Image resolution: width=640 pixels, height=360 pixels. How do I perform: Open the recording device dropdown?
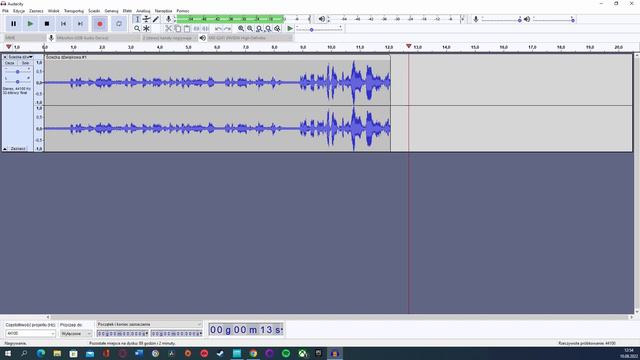pyautogui.click(x=98, y=38)
